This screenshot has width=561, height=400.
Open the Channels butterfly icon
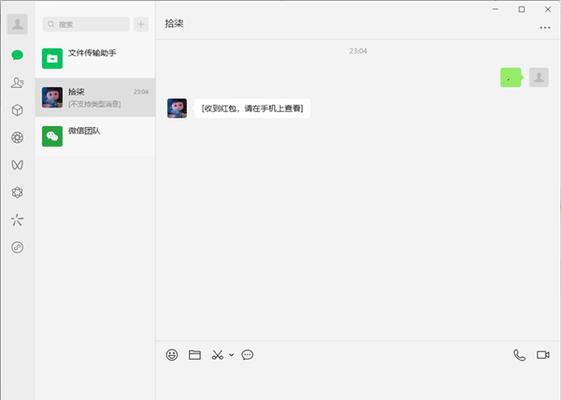click(x=17, y=165)
